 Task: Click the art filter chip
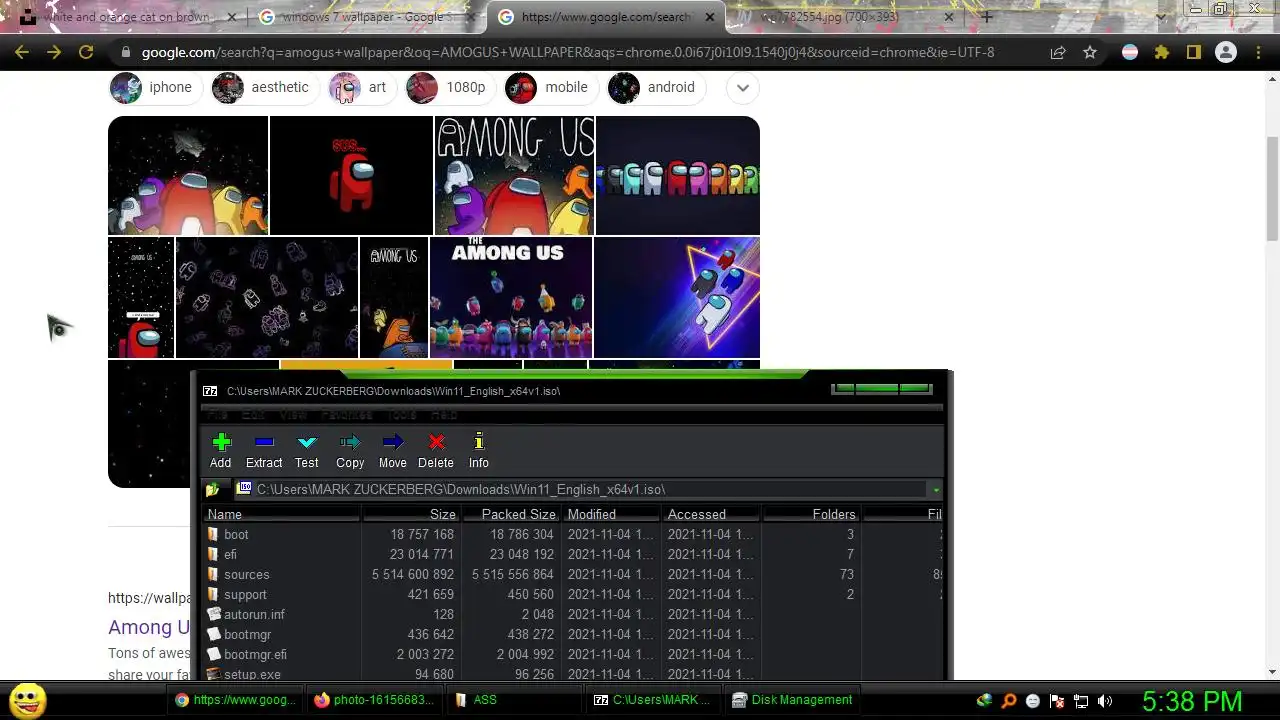(361, 87)
